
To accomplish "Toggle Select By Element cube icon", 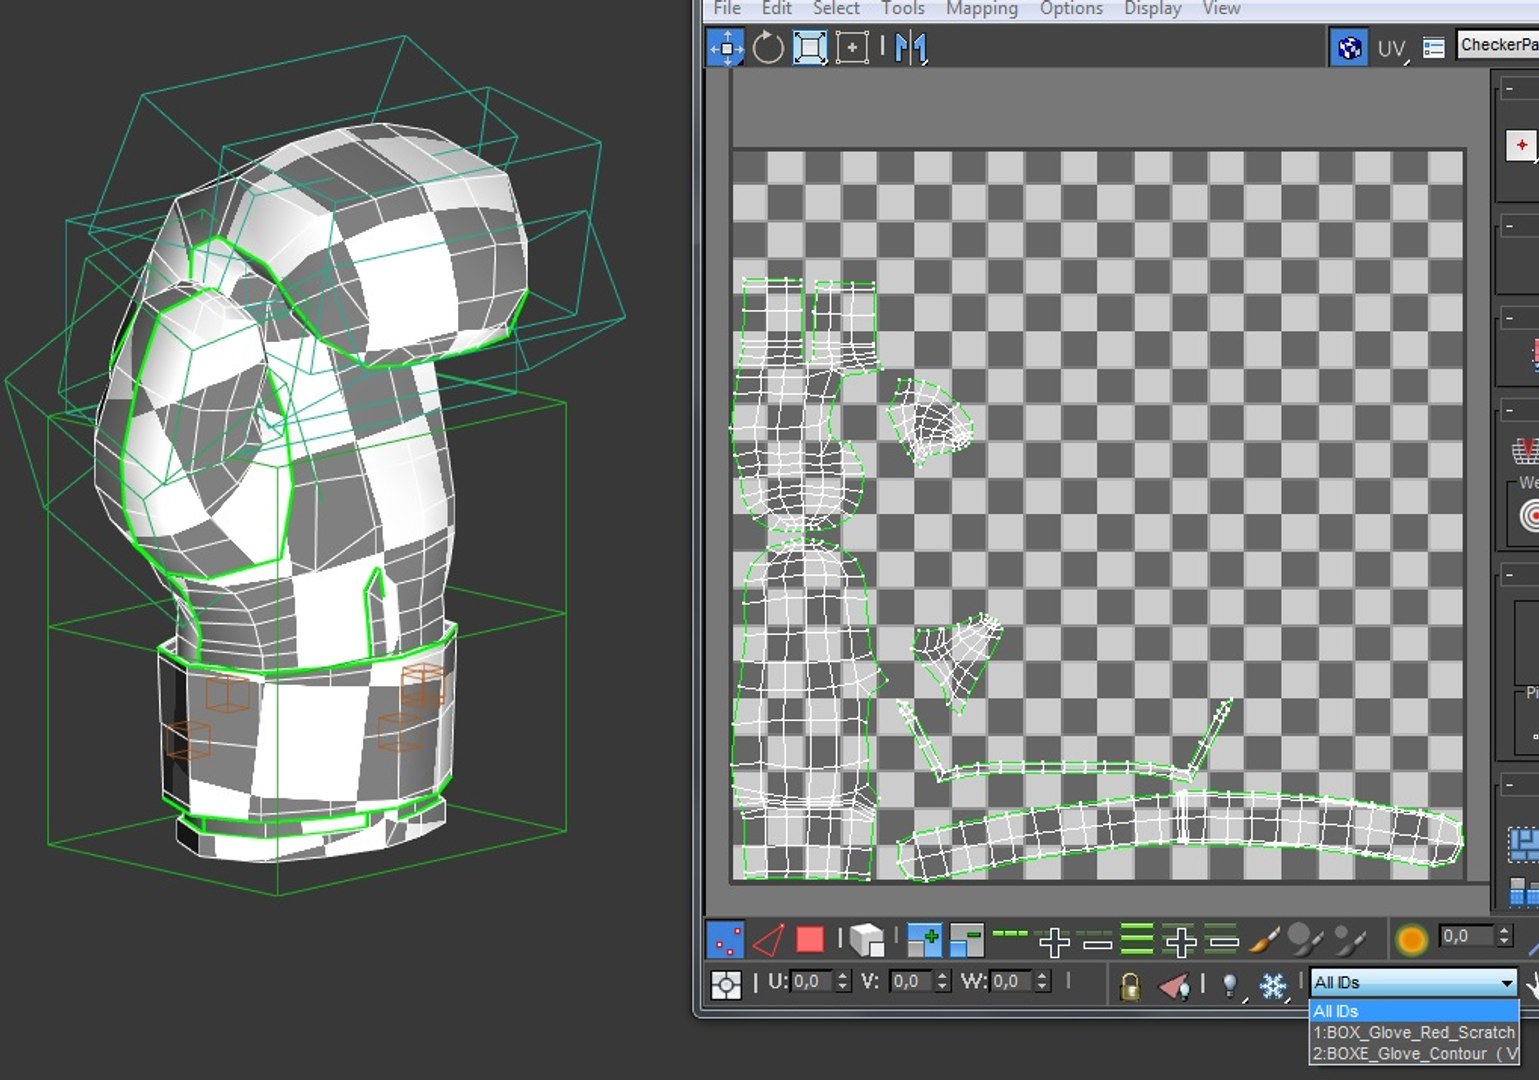I will pos(867,940).
